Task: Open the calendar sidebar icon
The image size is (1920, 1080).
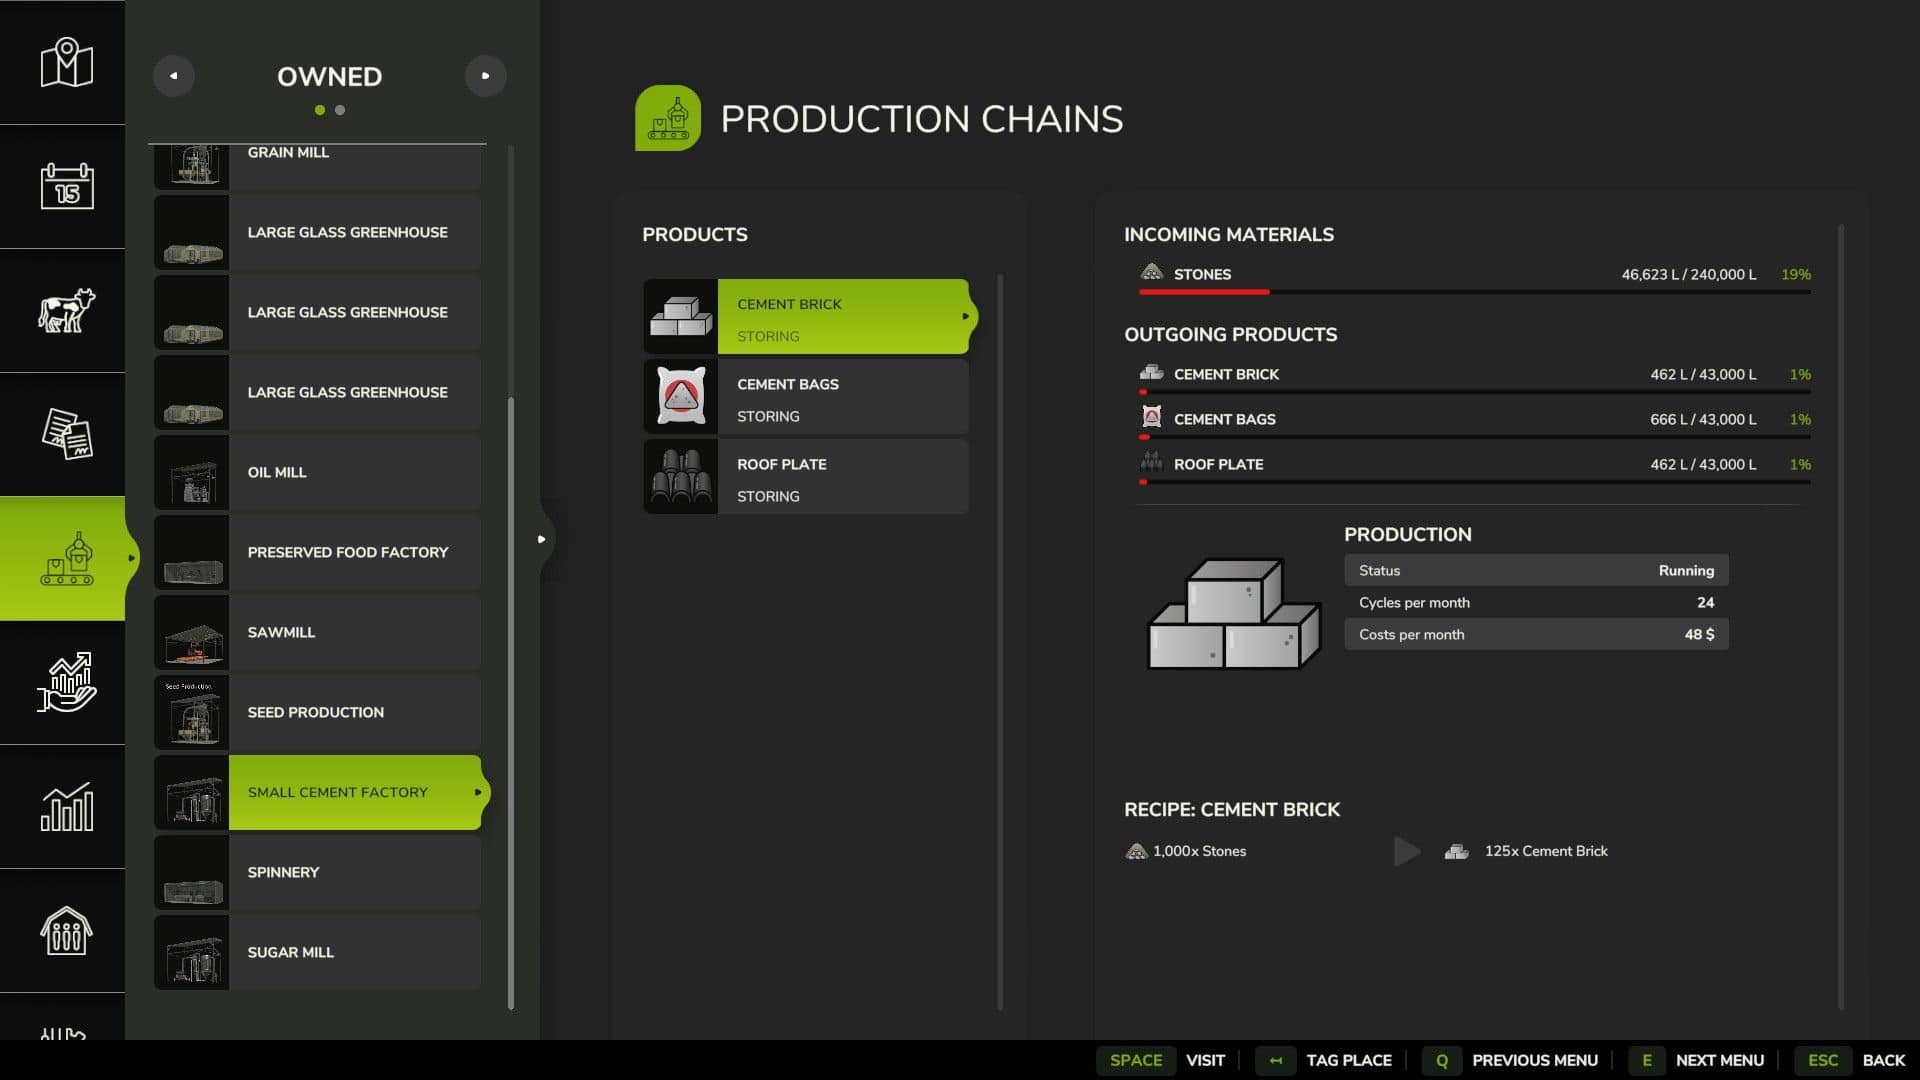Action: [x=66, y=186]
